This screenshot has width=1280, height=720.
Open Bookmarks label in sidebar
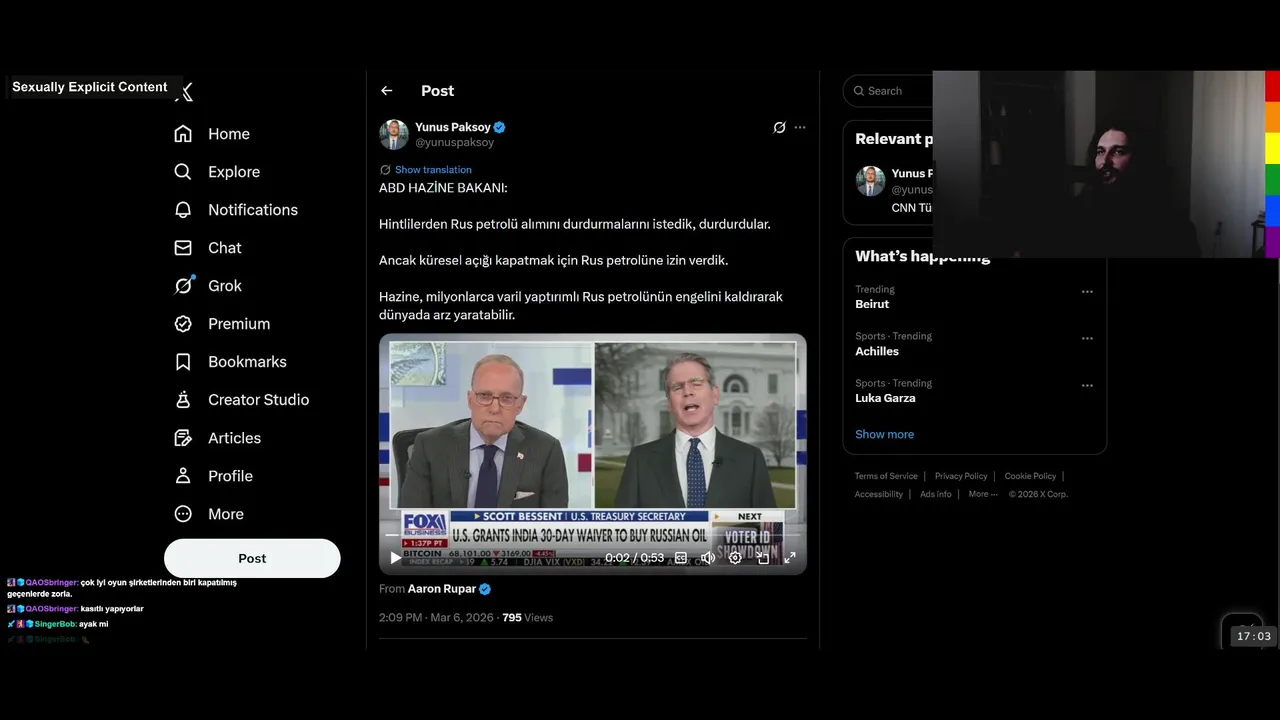[247, 362]
